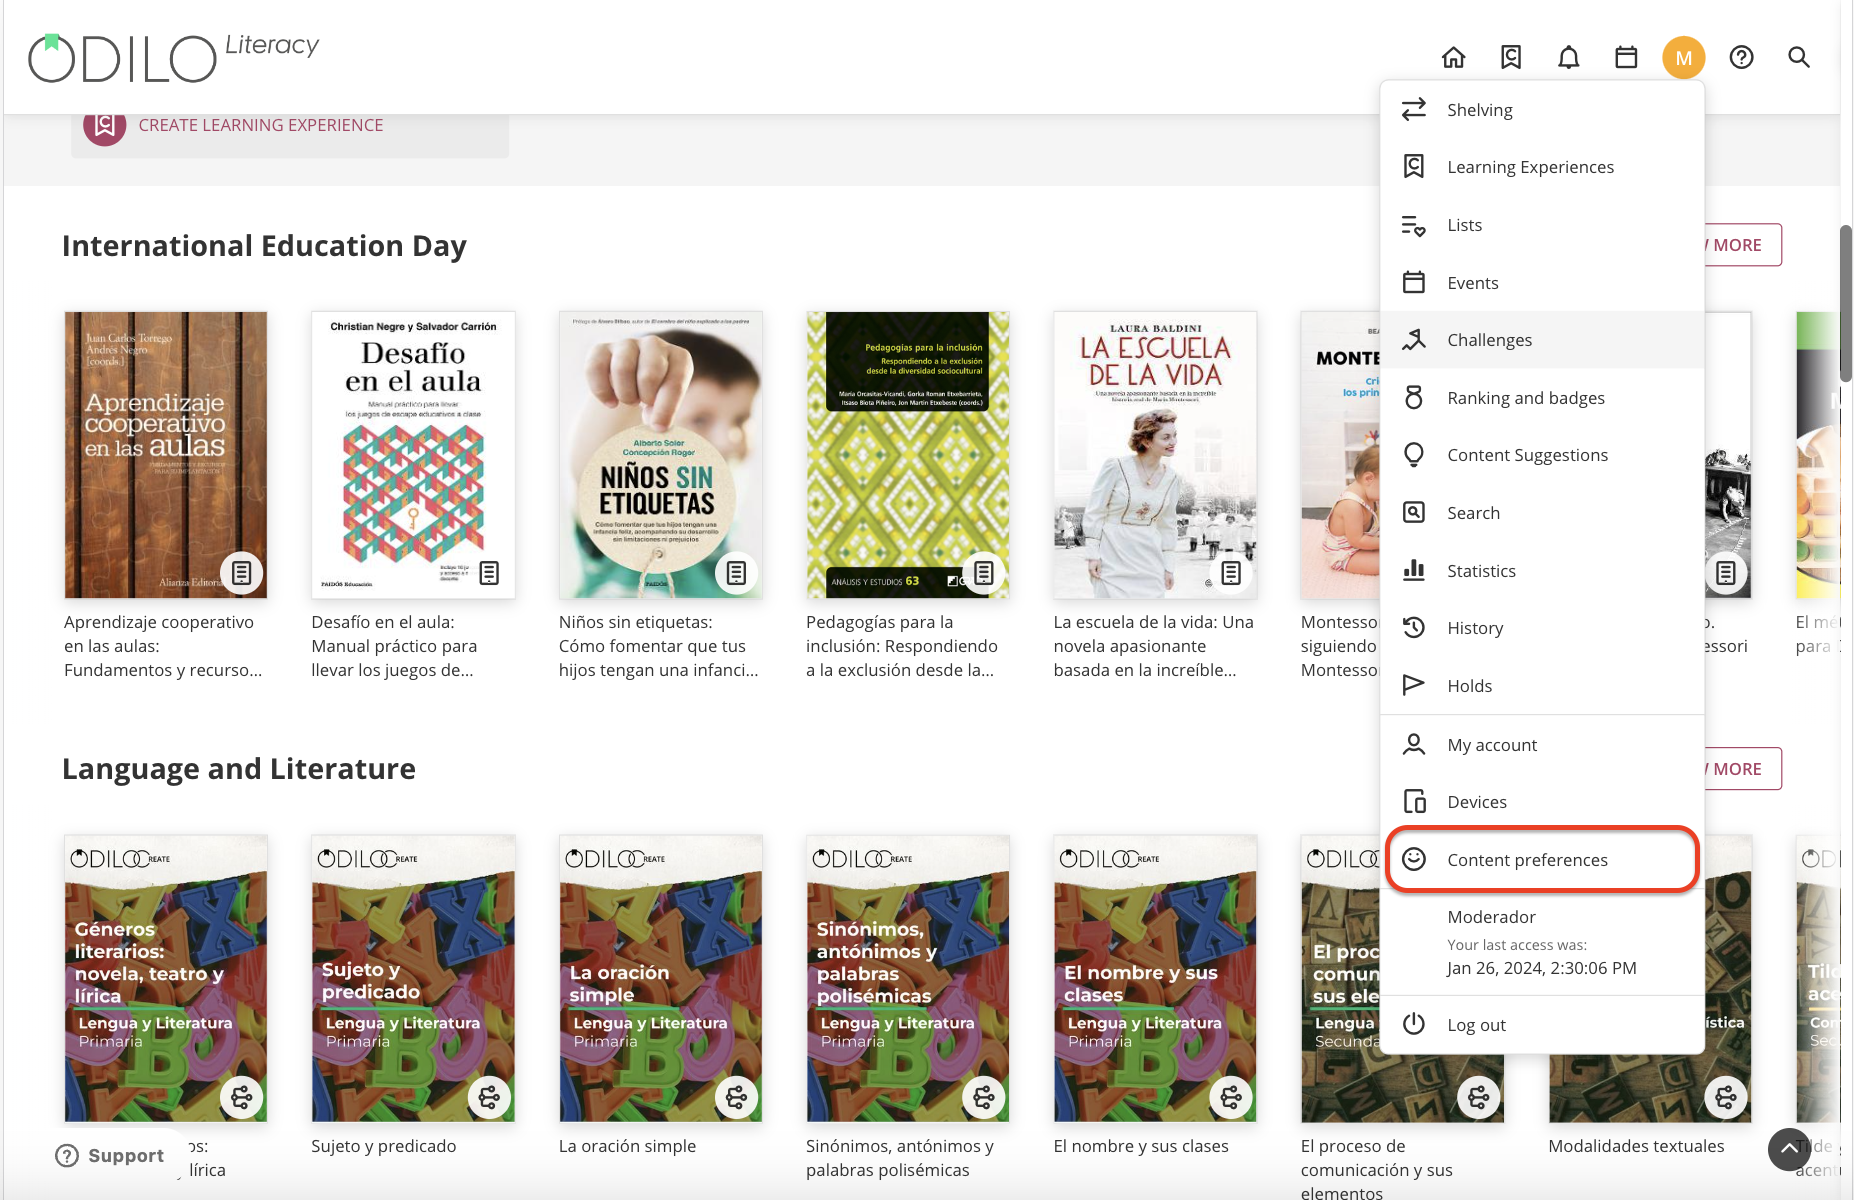Click the orange M user avatar
Screen dimensions: 1854x1200
tap(1684, 58)
